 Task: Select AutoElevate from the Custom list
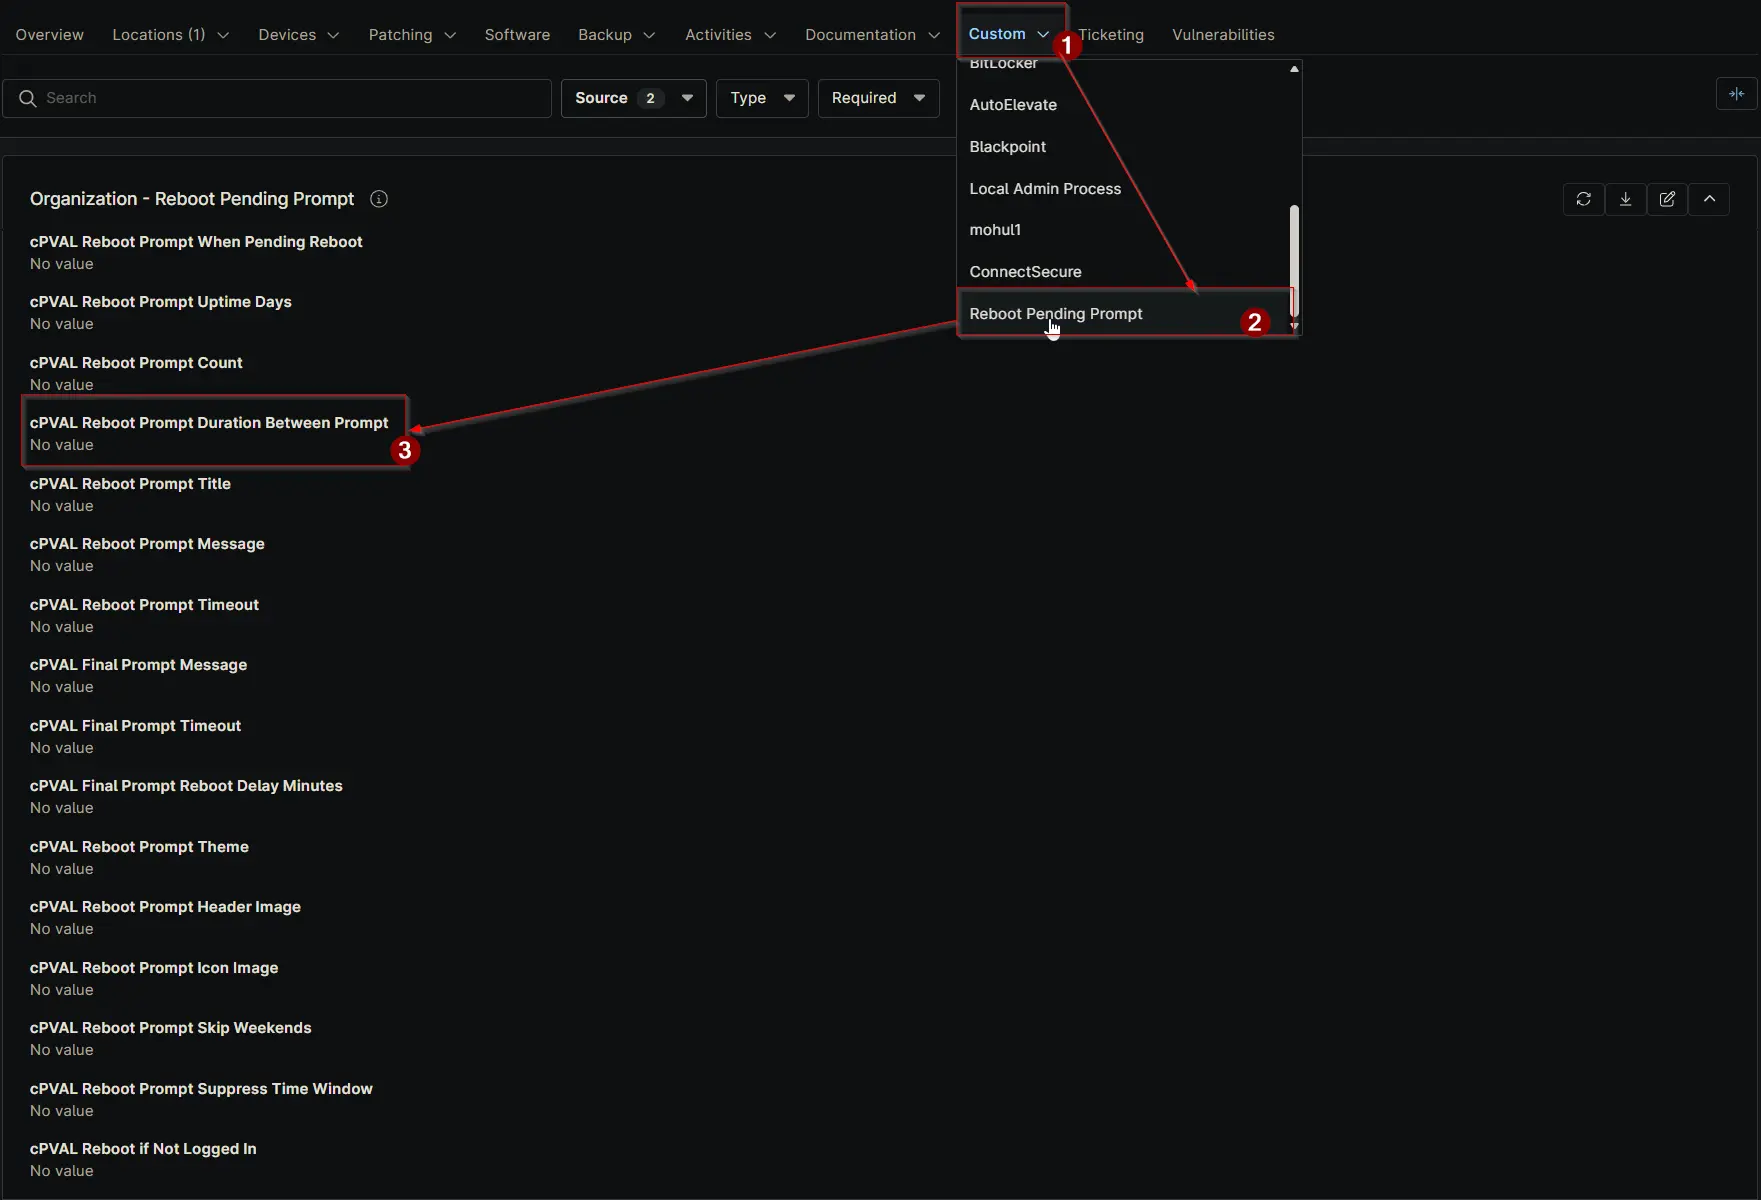tap(1013, 105)
